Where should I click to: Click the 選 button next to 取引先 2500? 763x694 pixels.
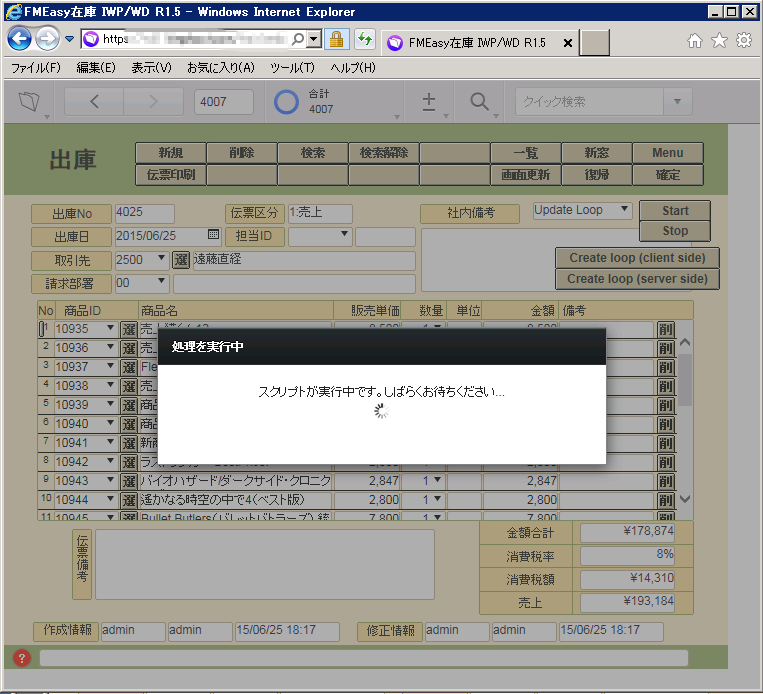[181, 260]
